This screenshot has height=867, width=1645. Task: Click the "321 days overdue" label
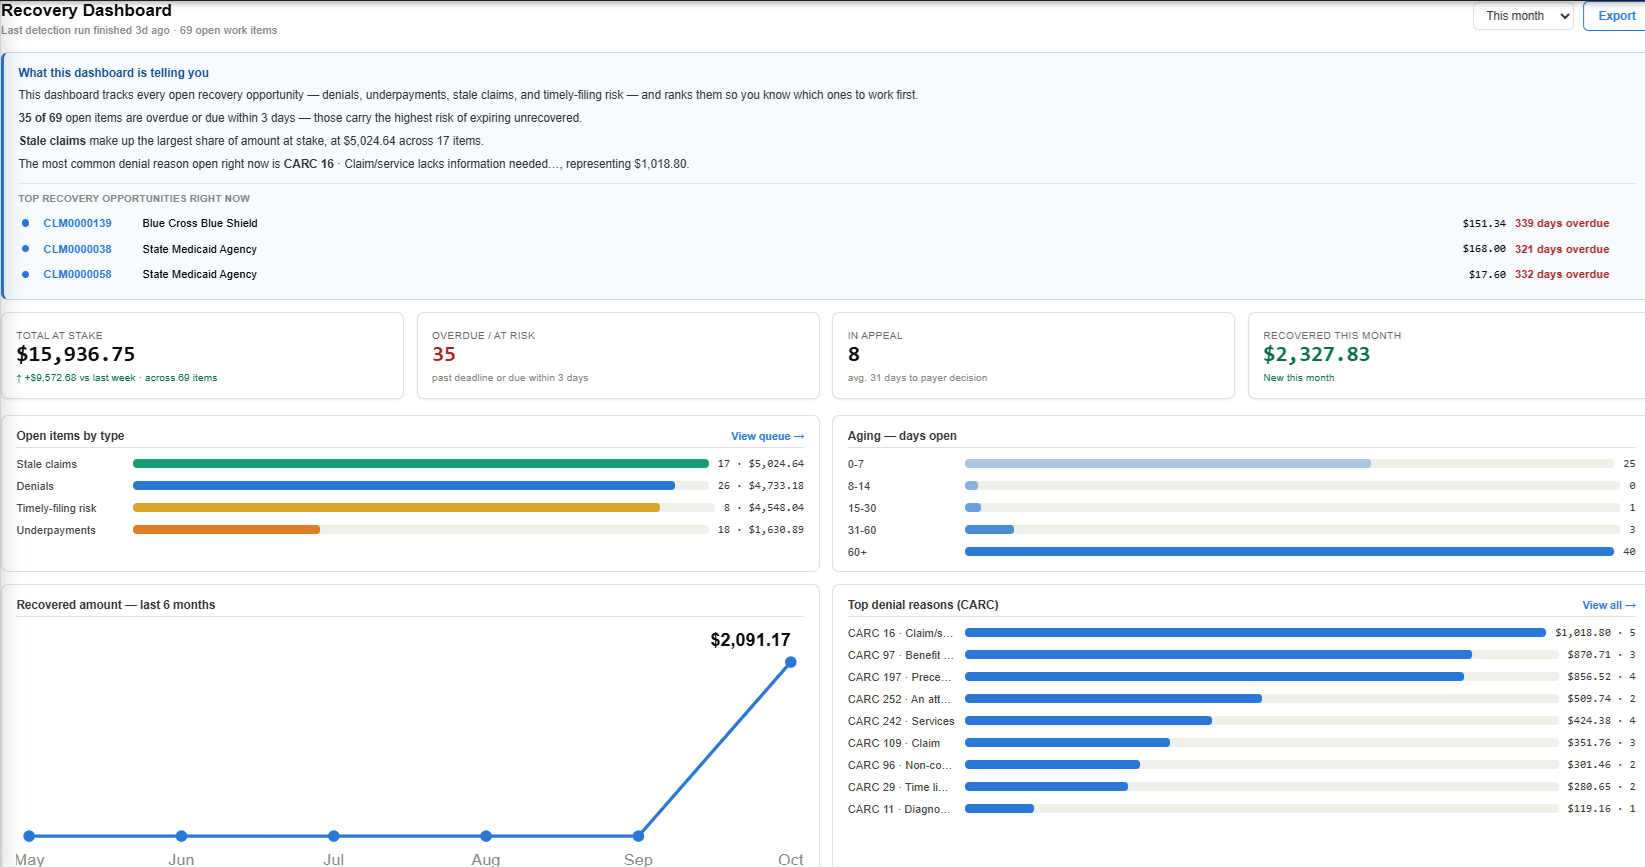point(1562,249)
